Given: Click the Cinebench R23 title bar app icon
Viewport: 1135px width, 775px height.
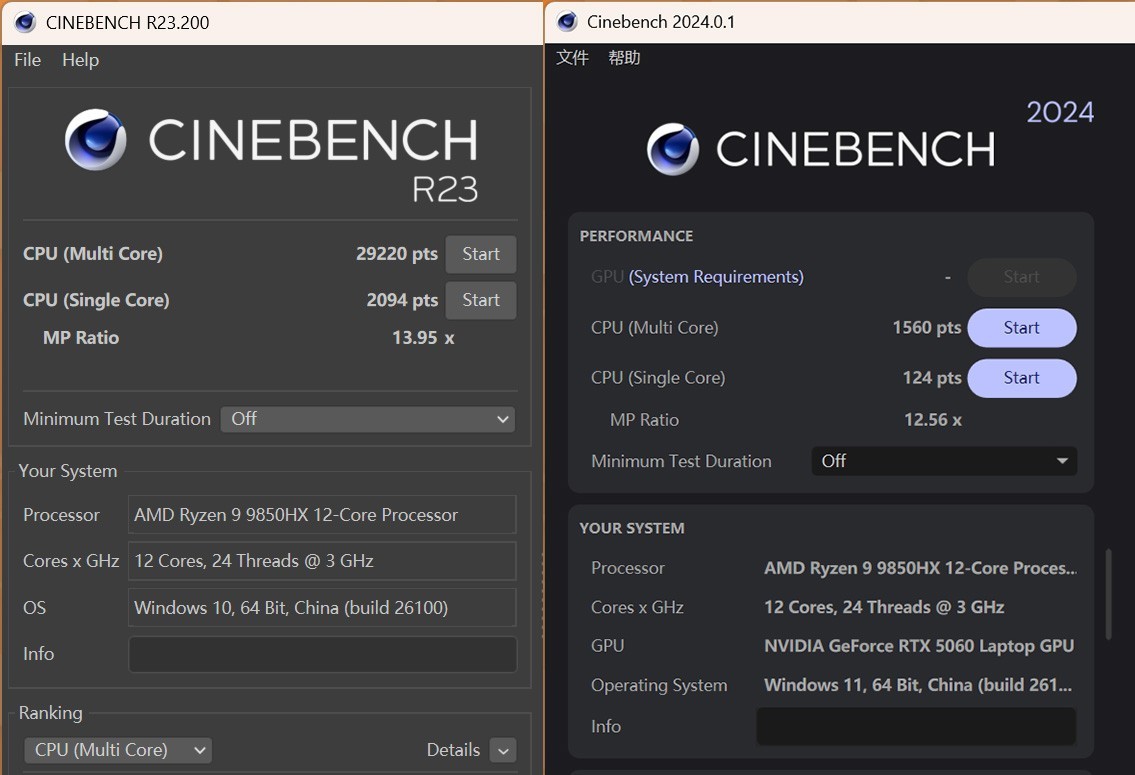Looking at the screenshot, I should 25,22.
